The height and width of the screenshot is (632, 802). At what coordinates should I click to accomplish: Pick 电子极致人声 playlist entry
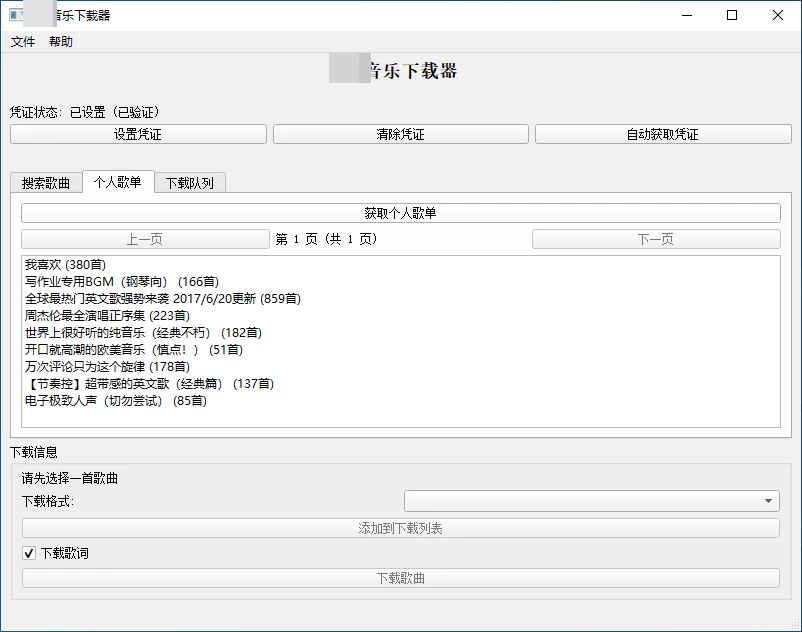point(115,401)
